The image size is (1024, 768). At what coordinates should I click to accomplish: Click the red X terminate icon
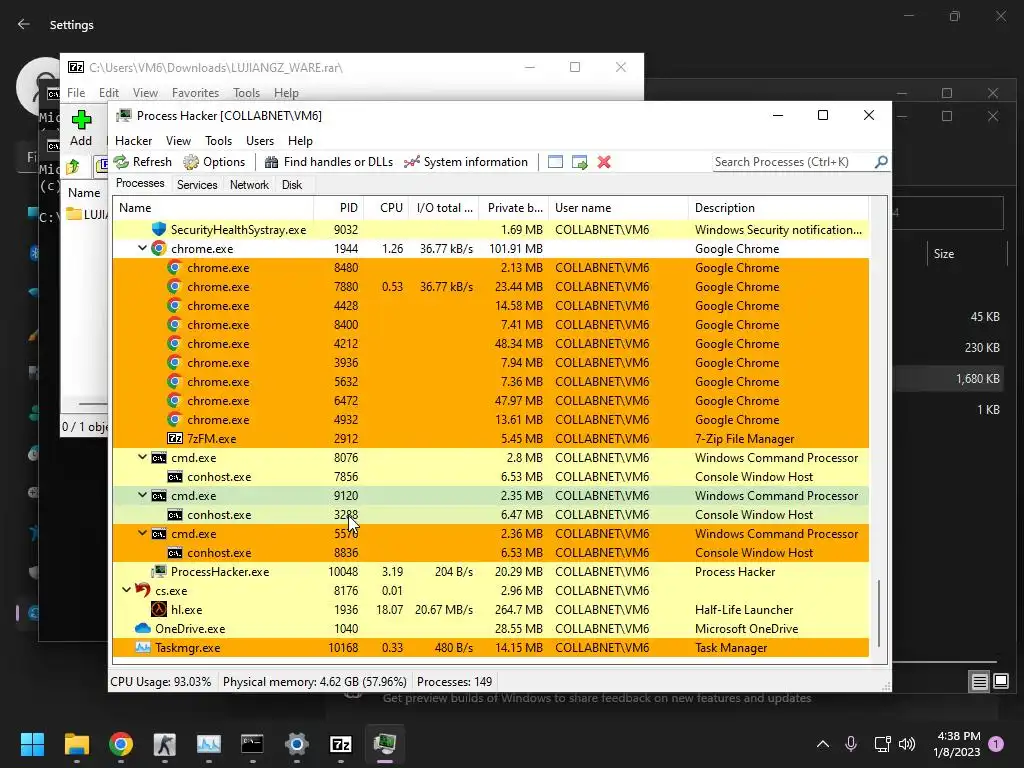click(604, 162)
